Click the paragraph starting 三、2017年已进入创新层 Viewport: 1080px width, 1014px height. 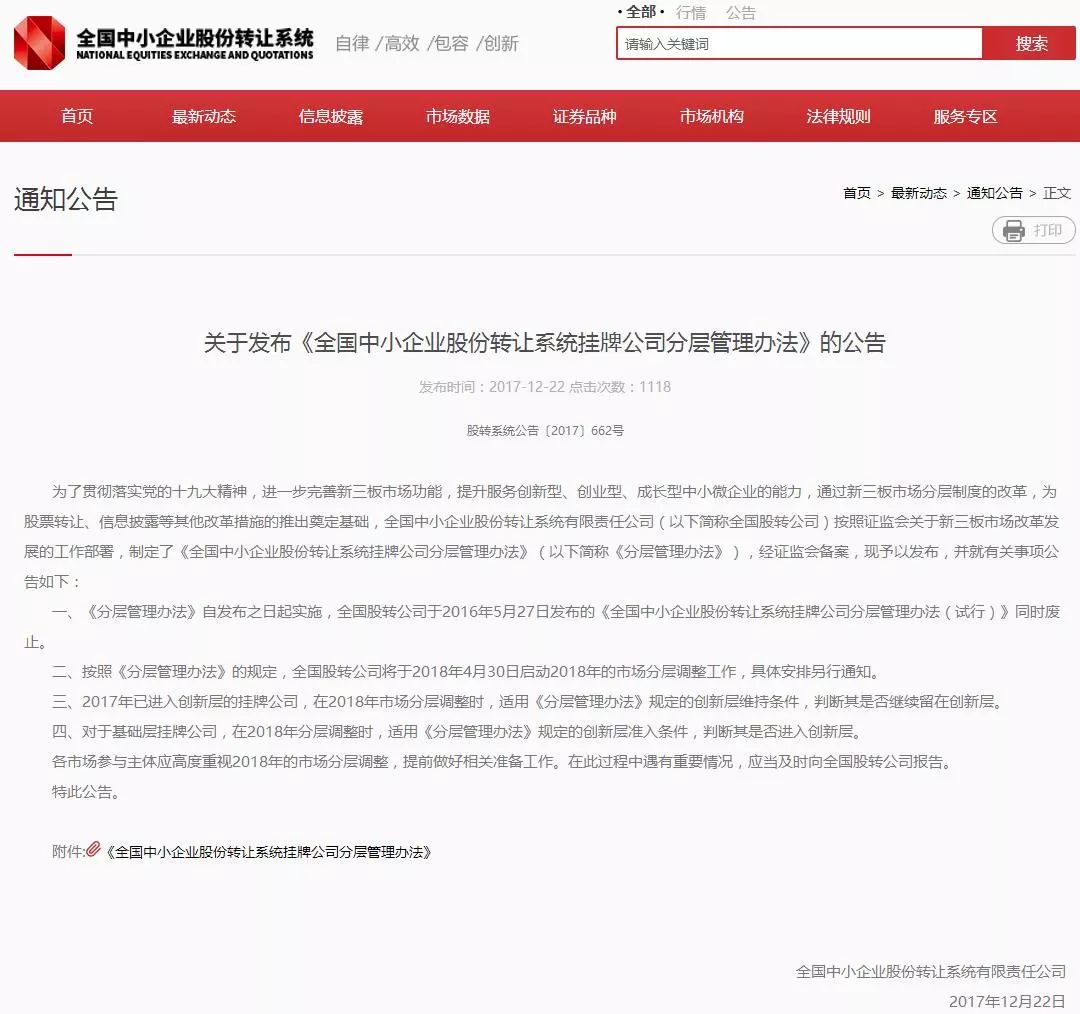click(530, 701)
